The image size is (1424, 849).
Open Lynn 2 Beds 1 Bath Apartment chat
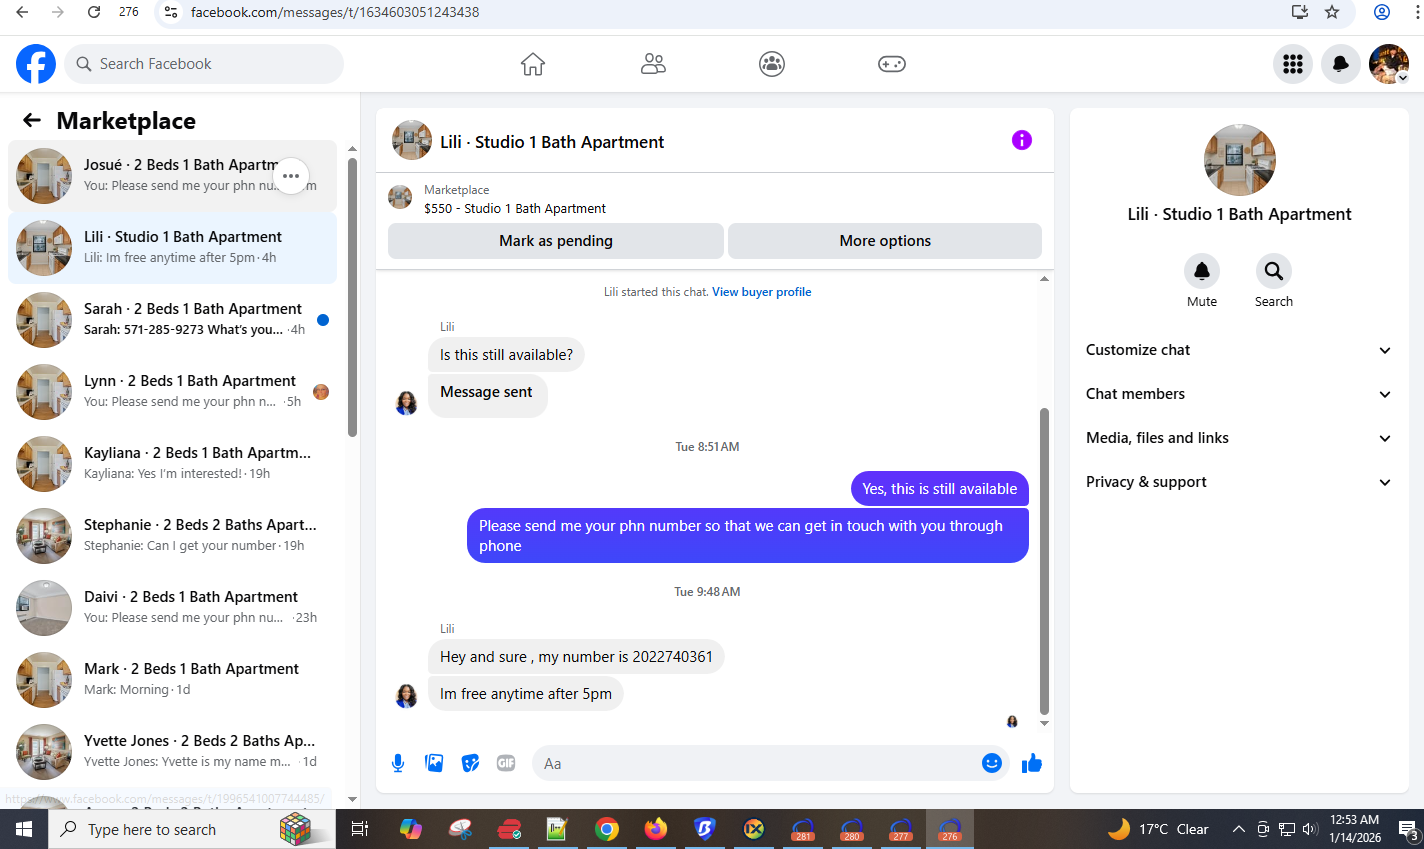click(x=172, y=392)
